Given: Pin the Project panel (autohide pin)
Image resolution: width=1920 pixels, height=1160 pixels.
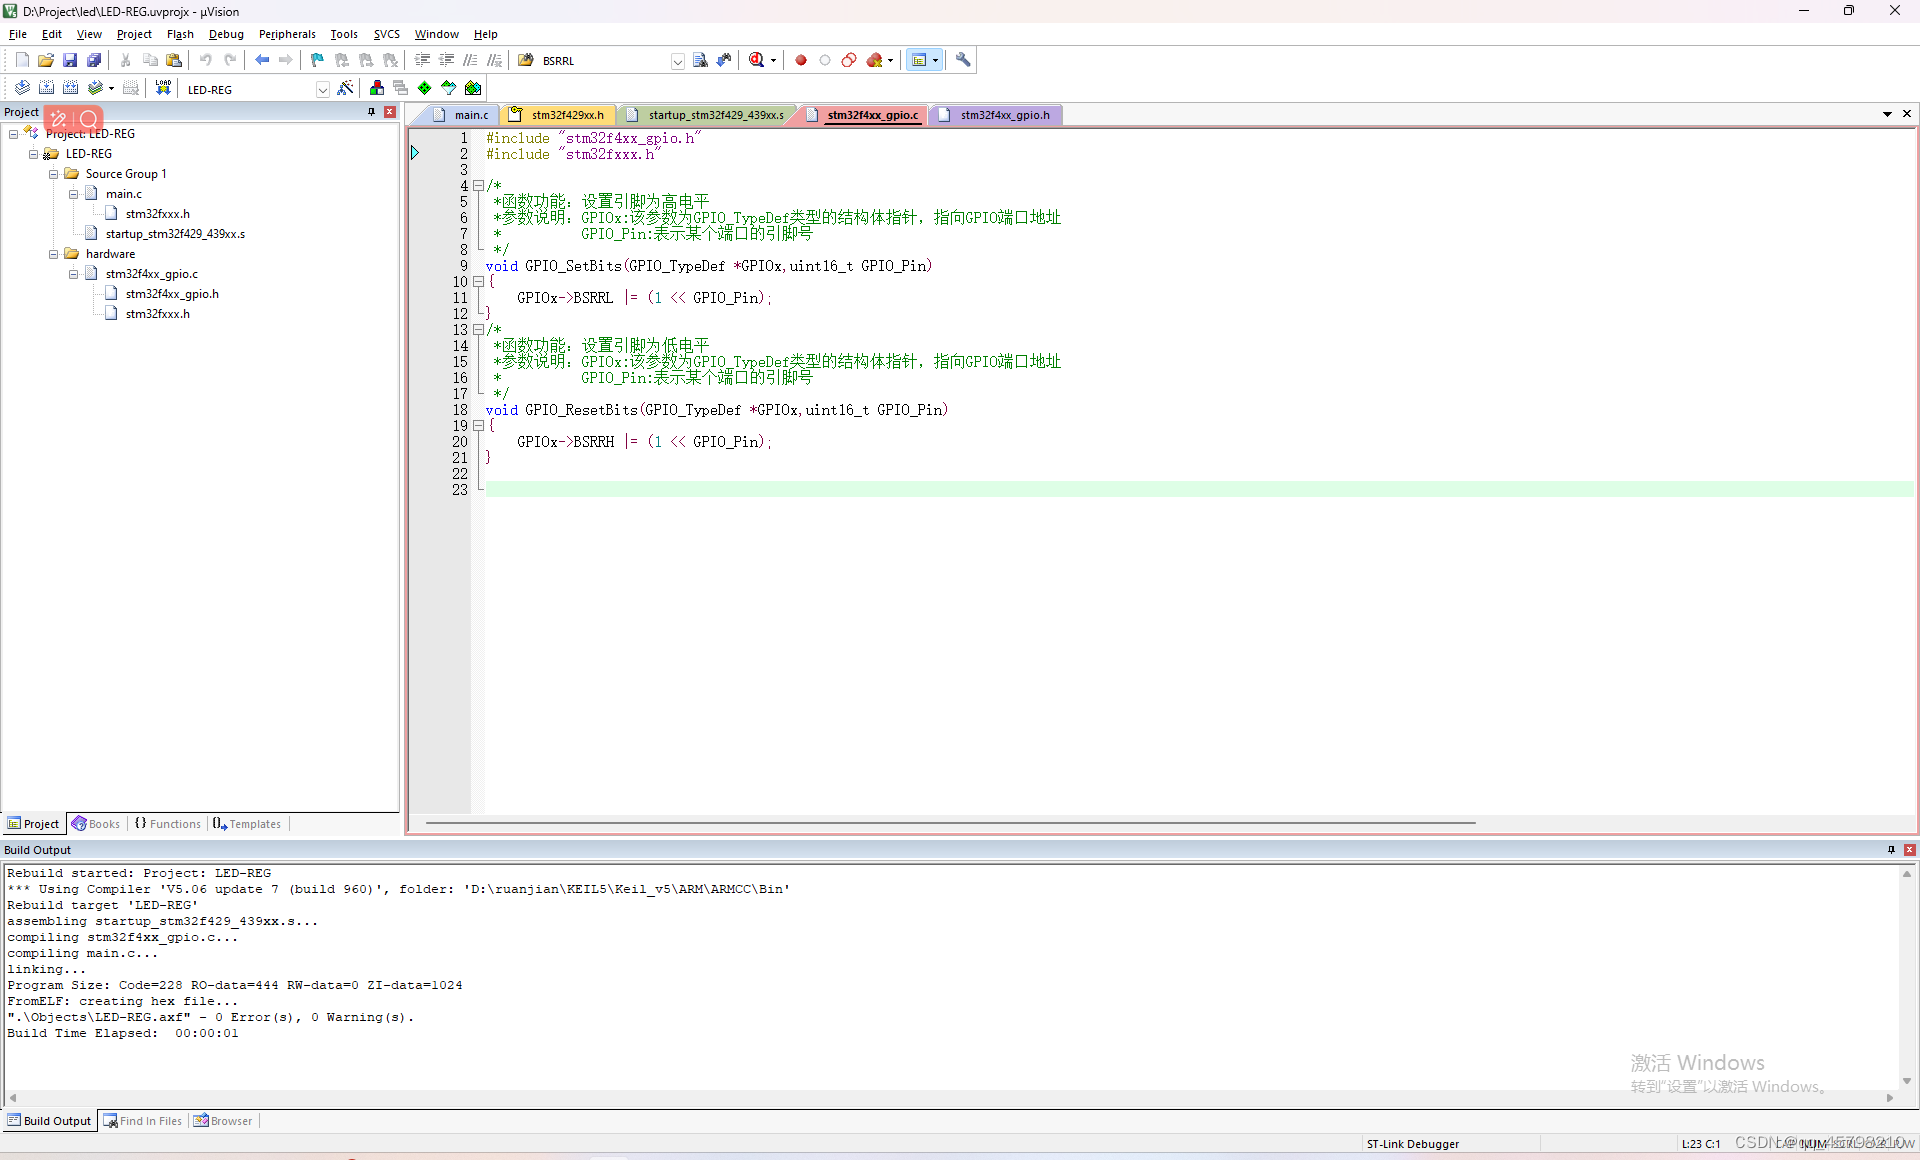Looking at the screenshot, I should click(372, 112).
